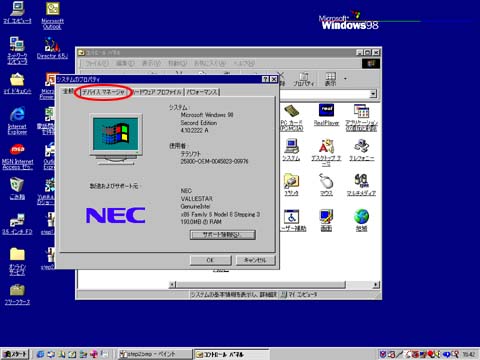Select the Desktop Themes icon in Control Panel
The image size is (480, 360).
click(x=326, y=153)
